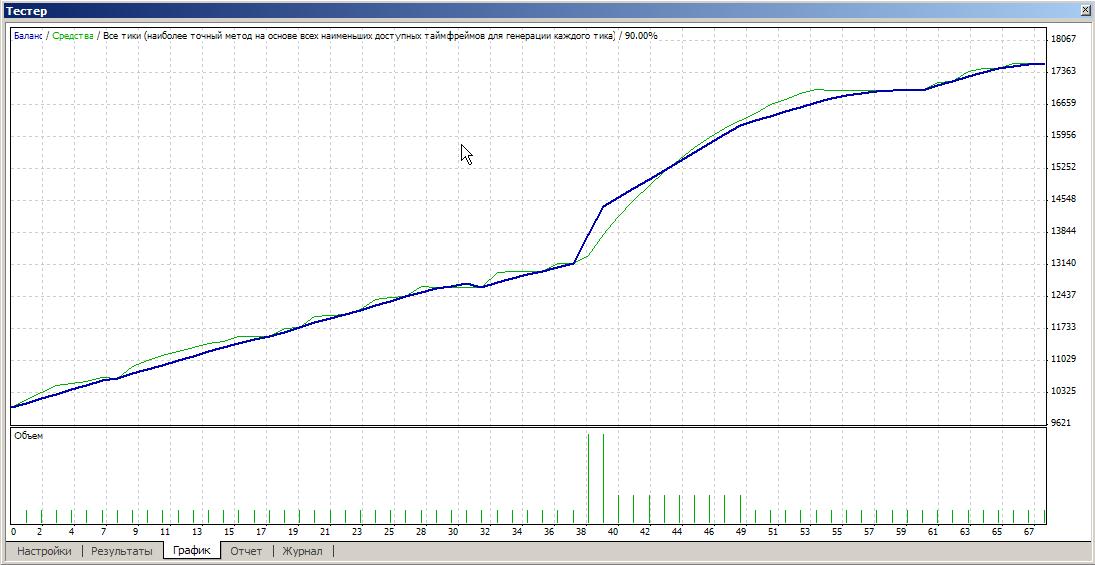Image resolution: width=1095 pixels, height=565 pixels.
Task: Click the 12437 axis value
Action: (x=1063, y=295)
